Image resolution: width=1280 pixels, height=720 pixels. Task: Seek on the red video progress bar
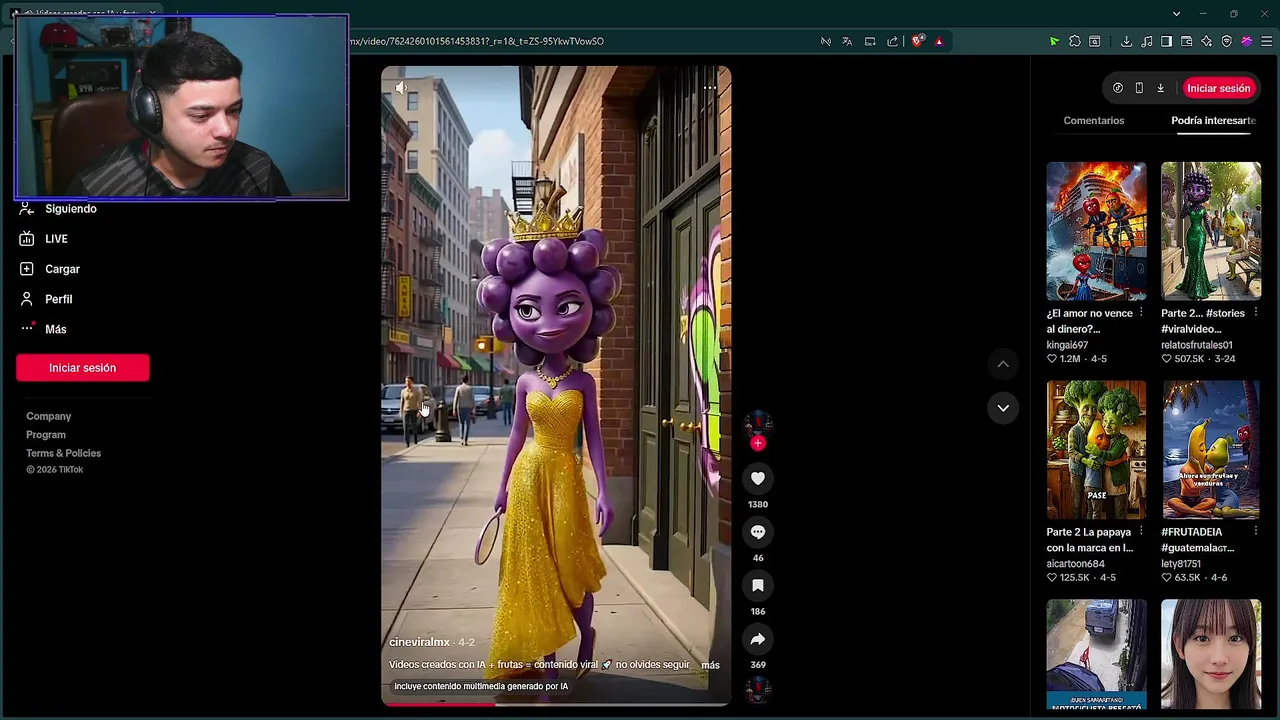[556, 703]
